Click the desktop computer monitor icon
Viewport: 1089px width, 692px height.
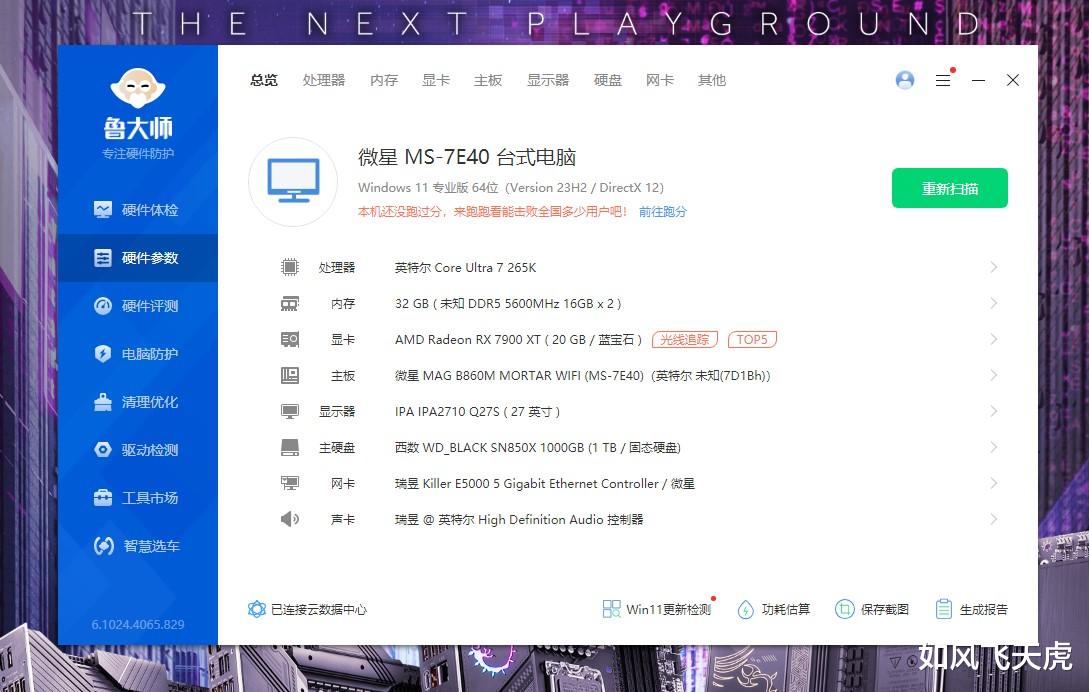pyautogui.click(x=293, y=181)
